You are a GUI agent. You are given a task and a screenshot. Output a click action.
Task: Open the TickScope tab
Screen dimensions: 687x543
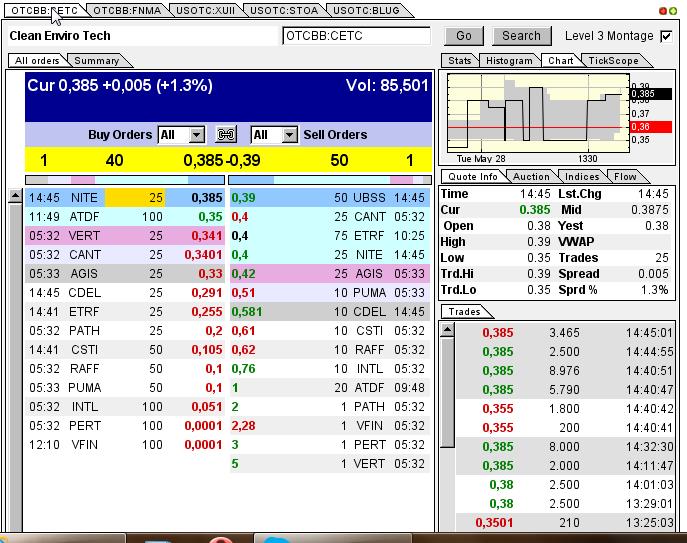point(613,61)
